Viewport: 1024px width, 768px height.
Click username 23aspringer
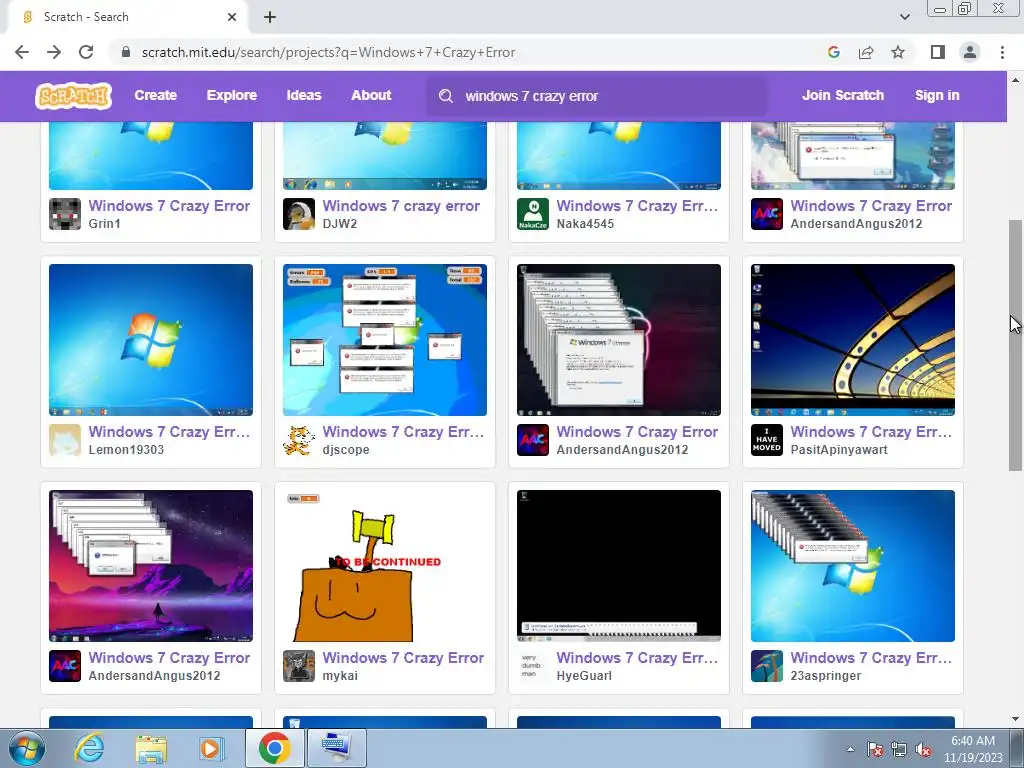point(825,676)
